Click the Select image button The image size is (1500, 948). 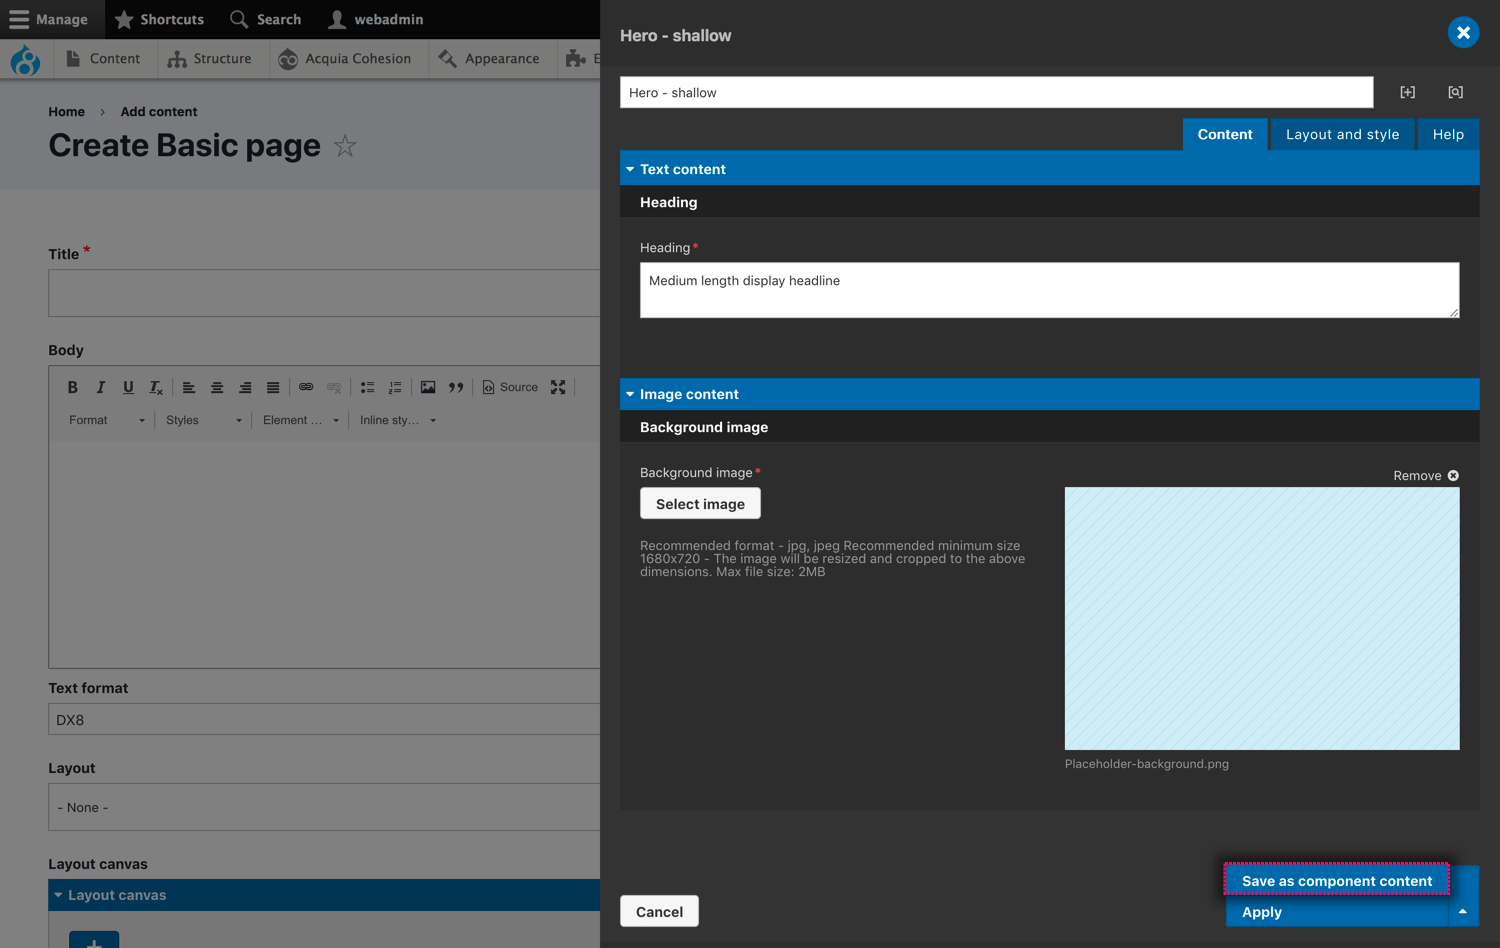tap(700, 504)
